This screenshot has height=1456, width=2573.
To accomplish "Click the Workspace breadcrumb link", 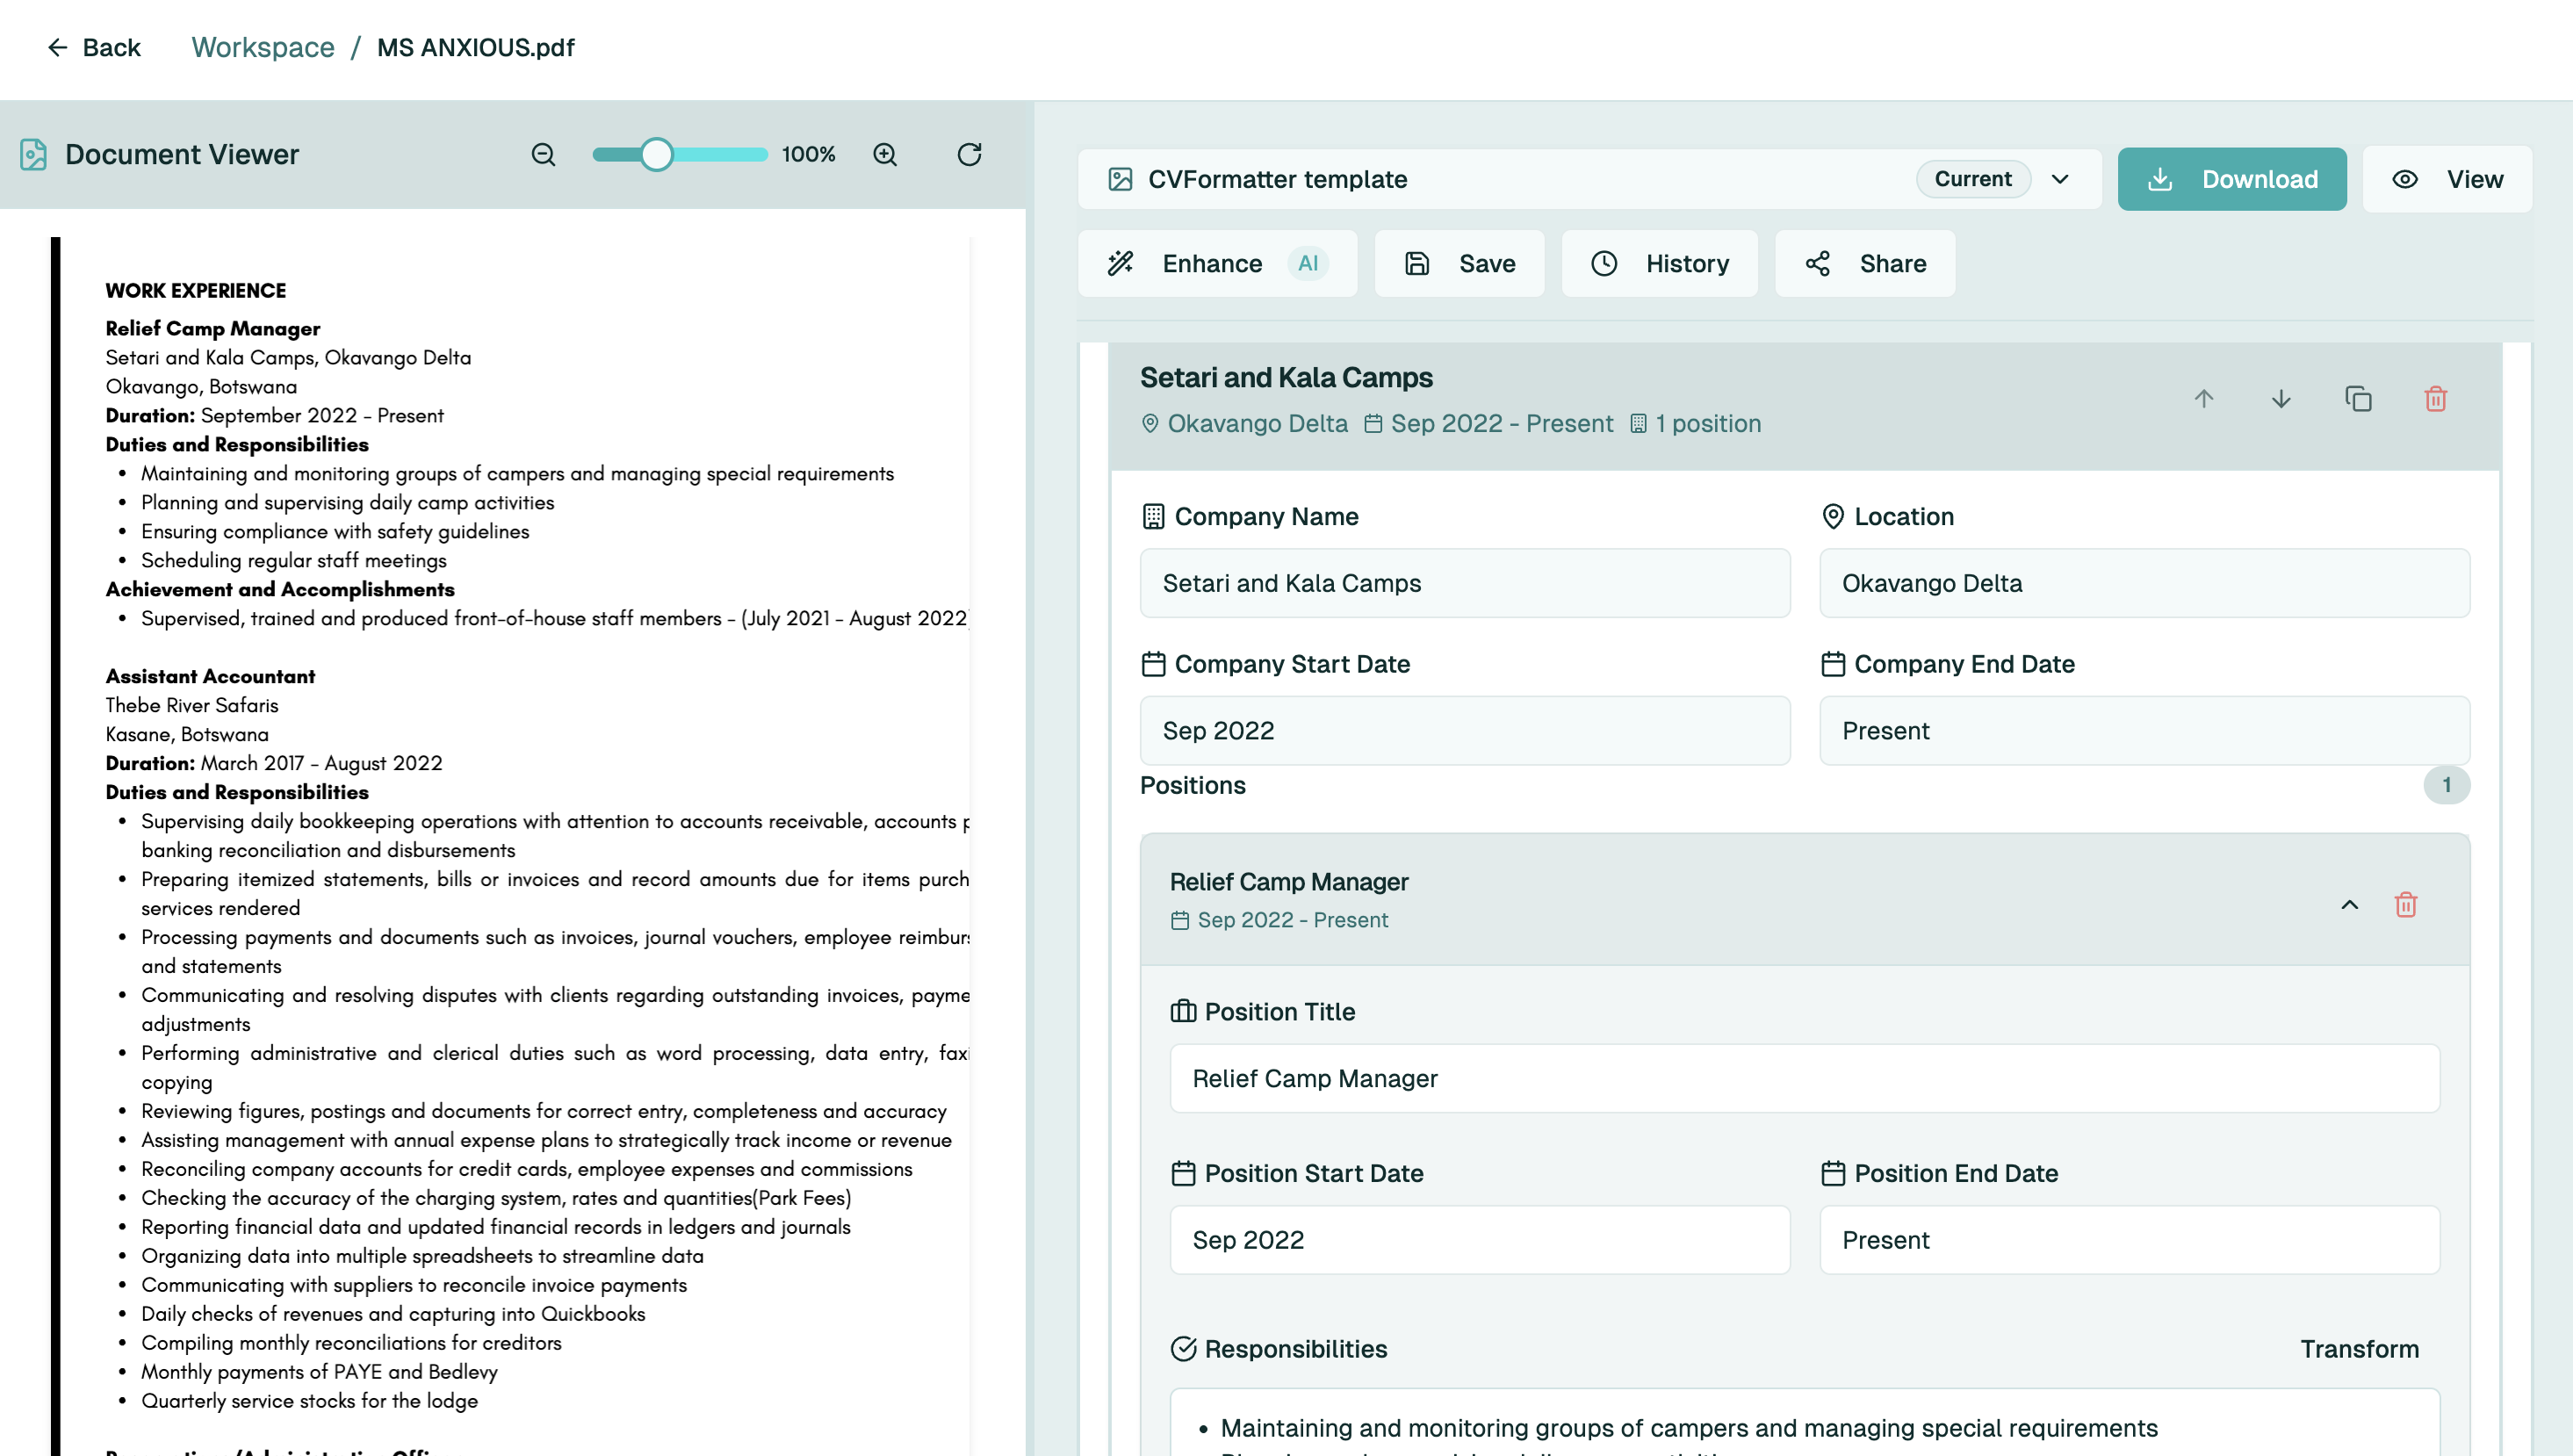I will click(x=263, y=47).
